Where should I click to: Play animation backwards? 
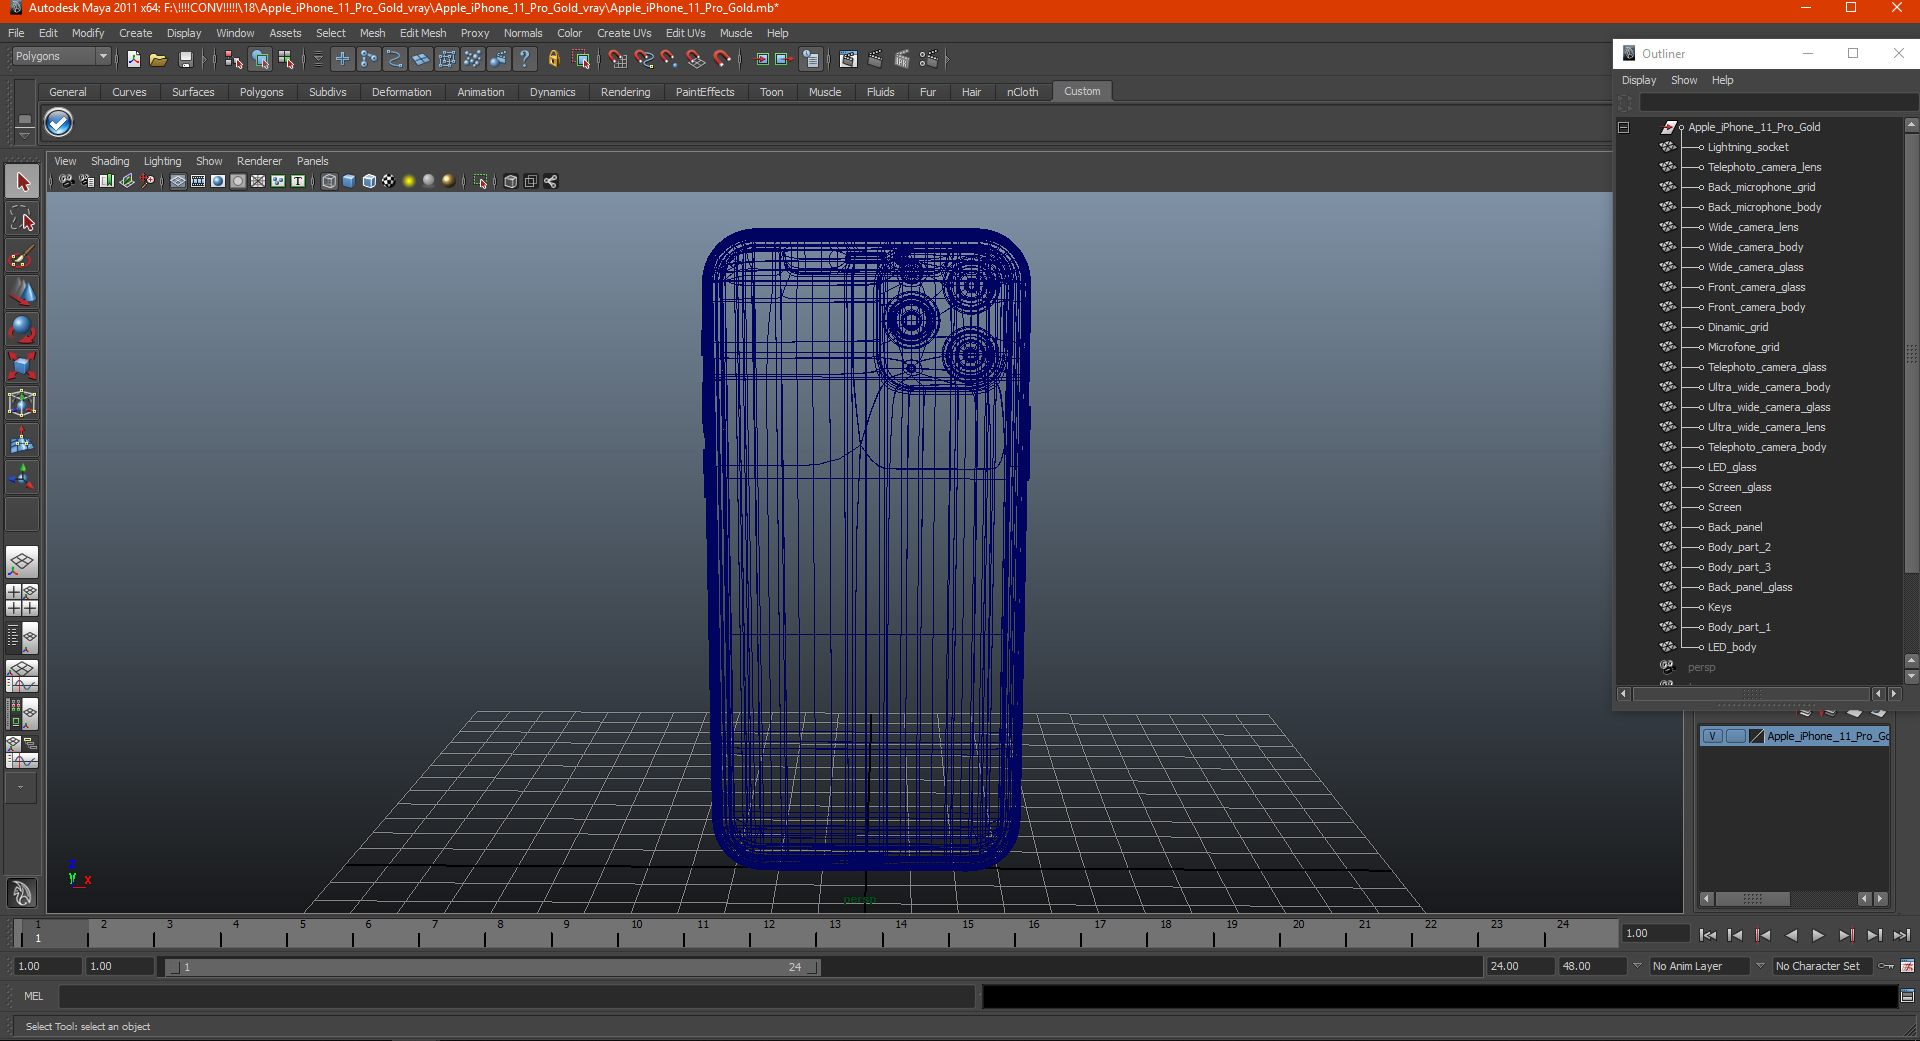[1791, 935]
